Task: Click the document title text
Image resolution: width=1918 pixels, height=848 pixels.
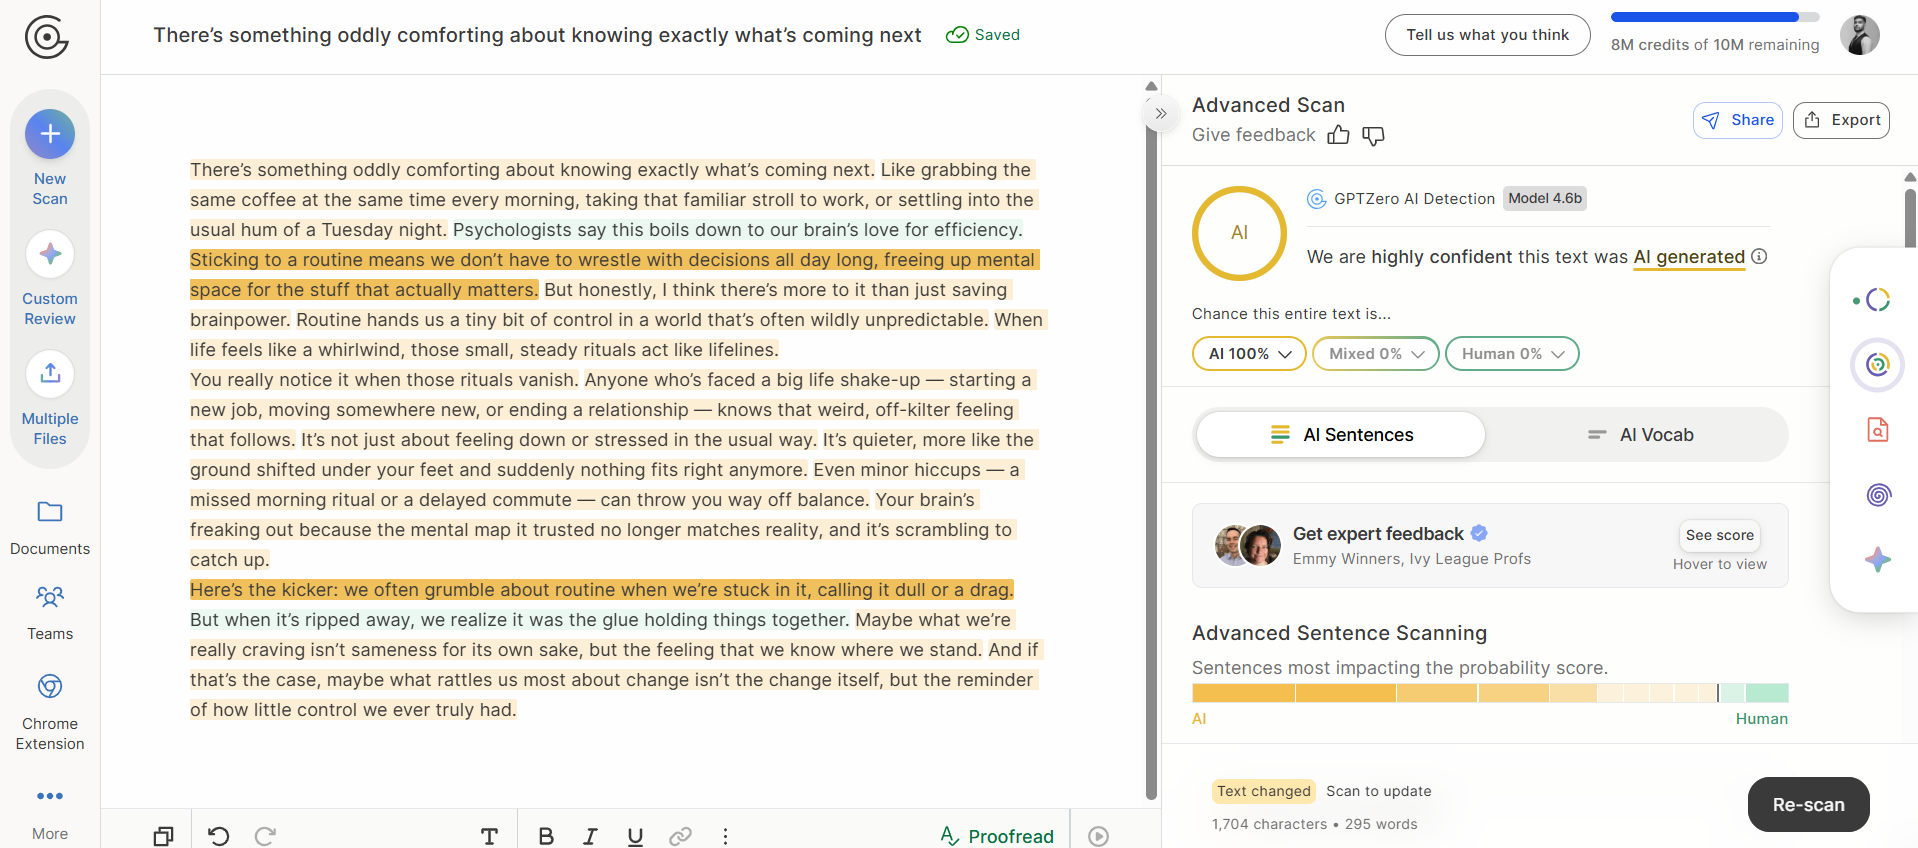Action: click(x=537, y=35)
